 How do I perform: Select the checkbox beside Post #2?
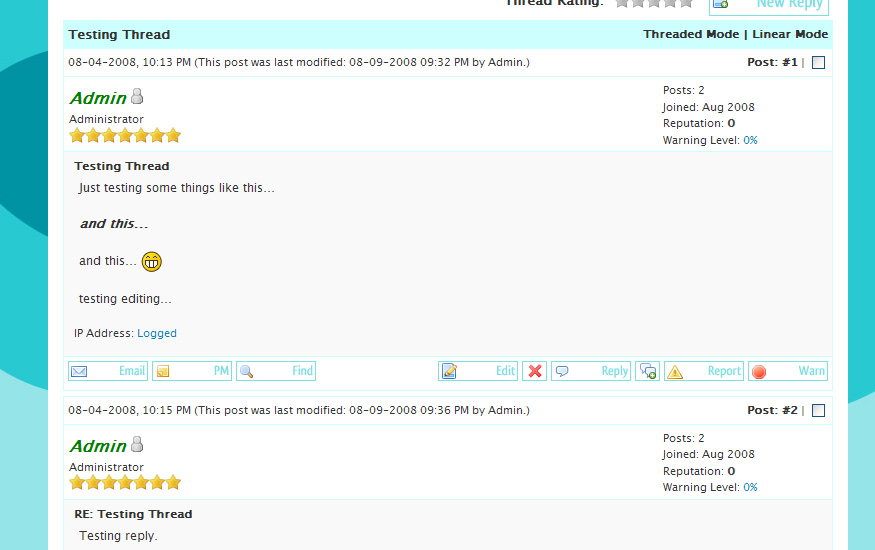tap(818, 411)
